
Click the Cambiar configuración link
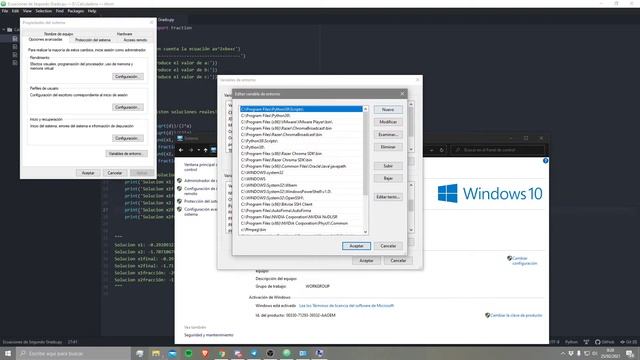pyautogui.click(x=524, y=261)
